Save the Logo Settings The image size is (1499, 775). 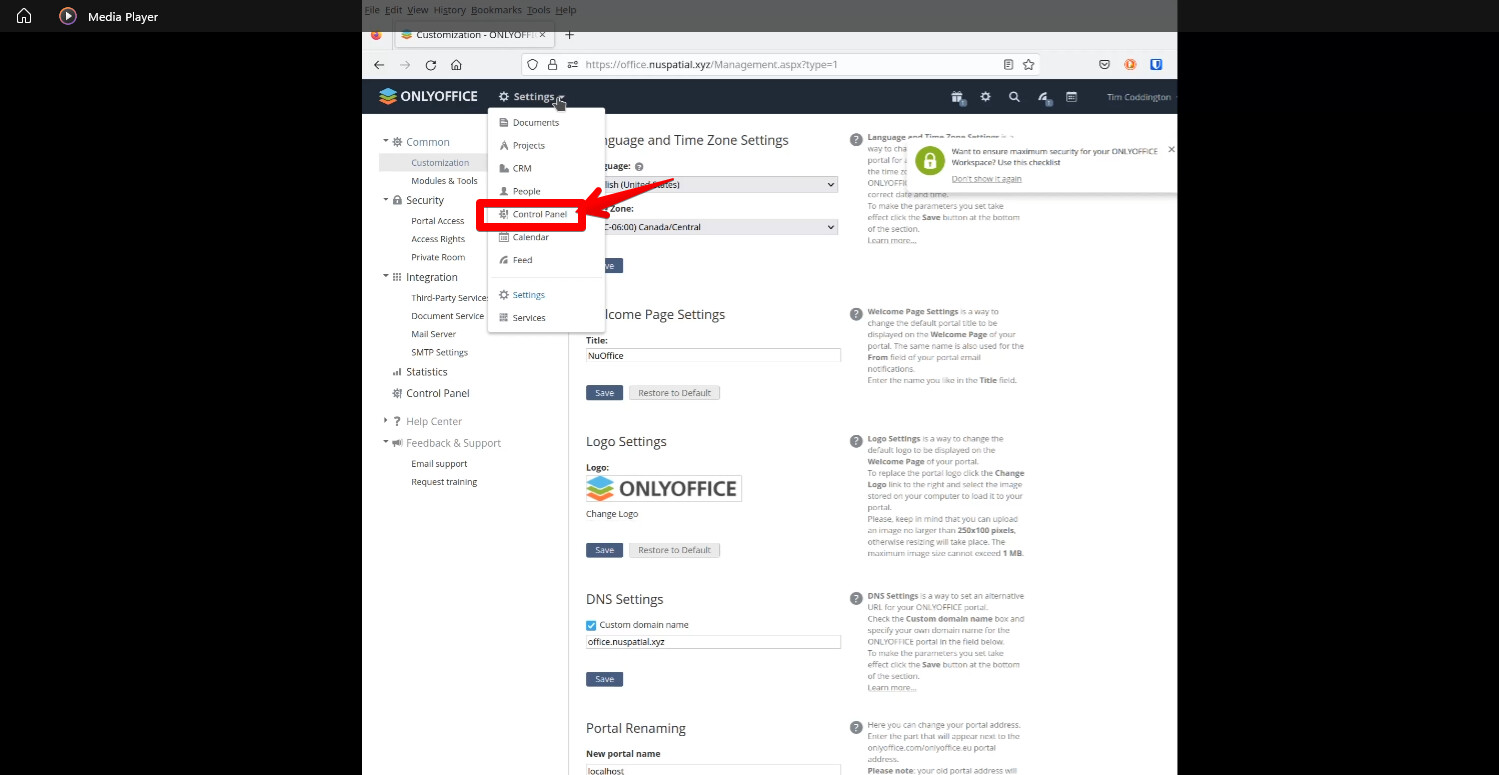(604, 550)
